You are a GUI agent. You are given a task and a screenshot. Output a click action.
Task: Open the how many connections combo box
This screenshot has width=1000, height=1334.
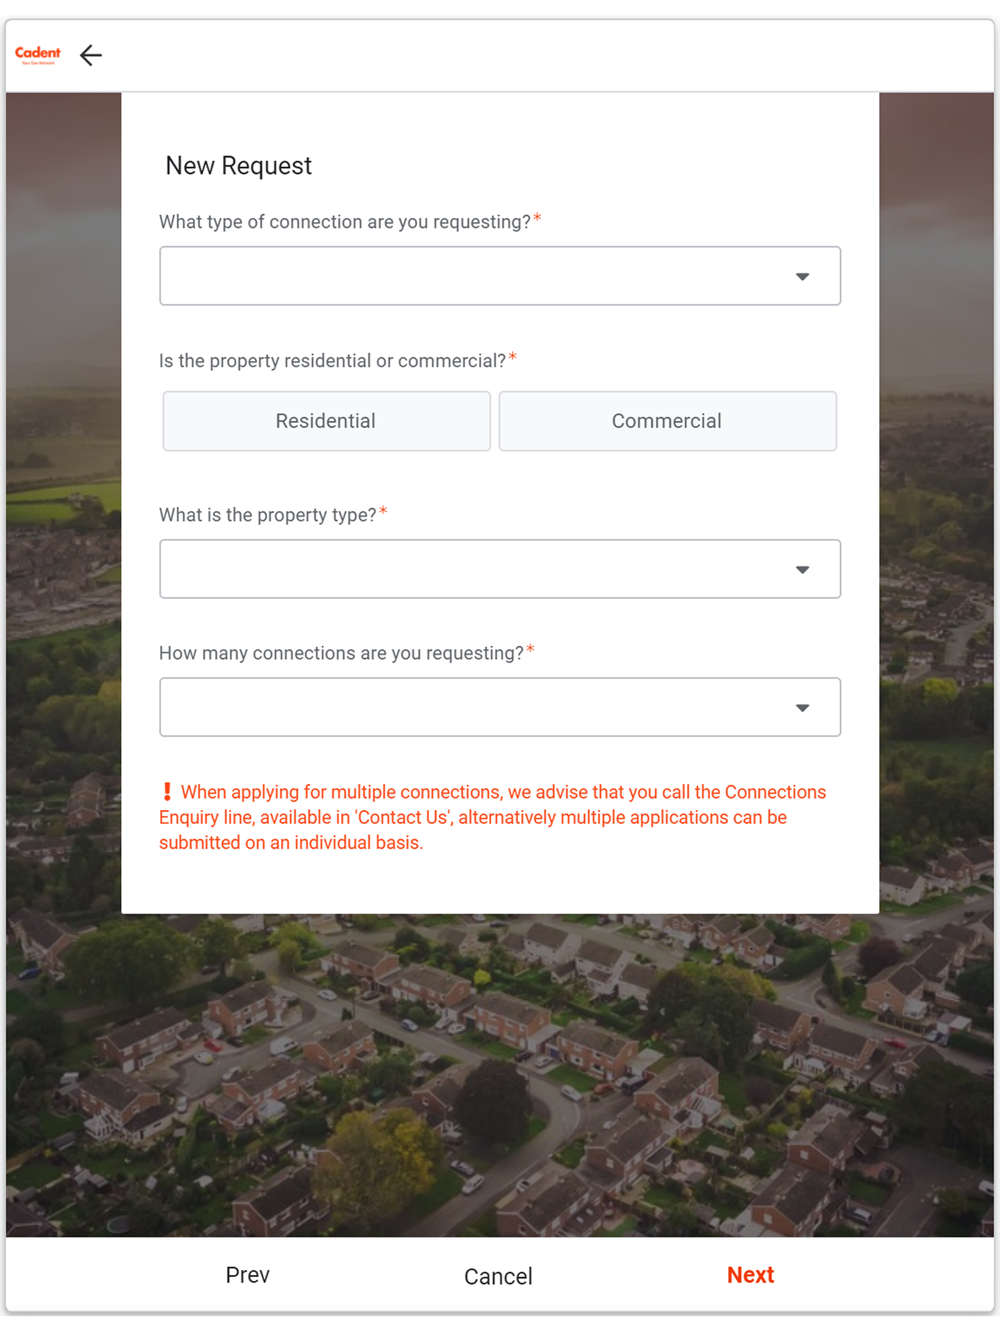click(x=480, y=707)
